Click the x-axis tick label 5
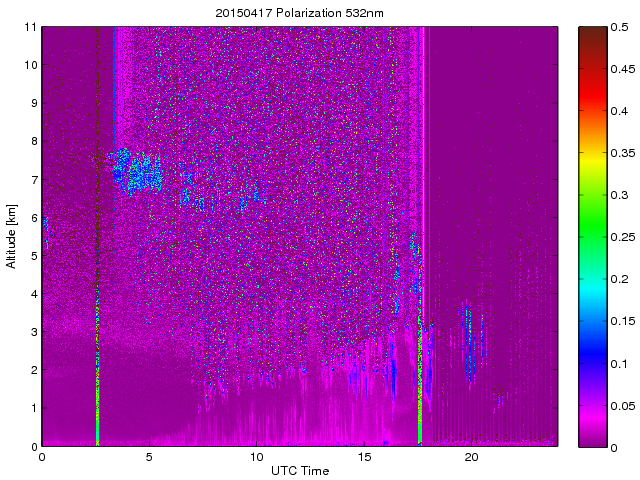The height and width of the screenshot is (480, 640). point(149,457)
